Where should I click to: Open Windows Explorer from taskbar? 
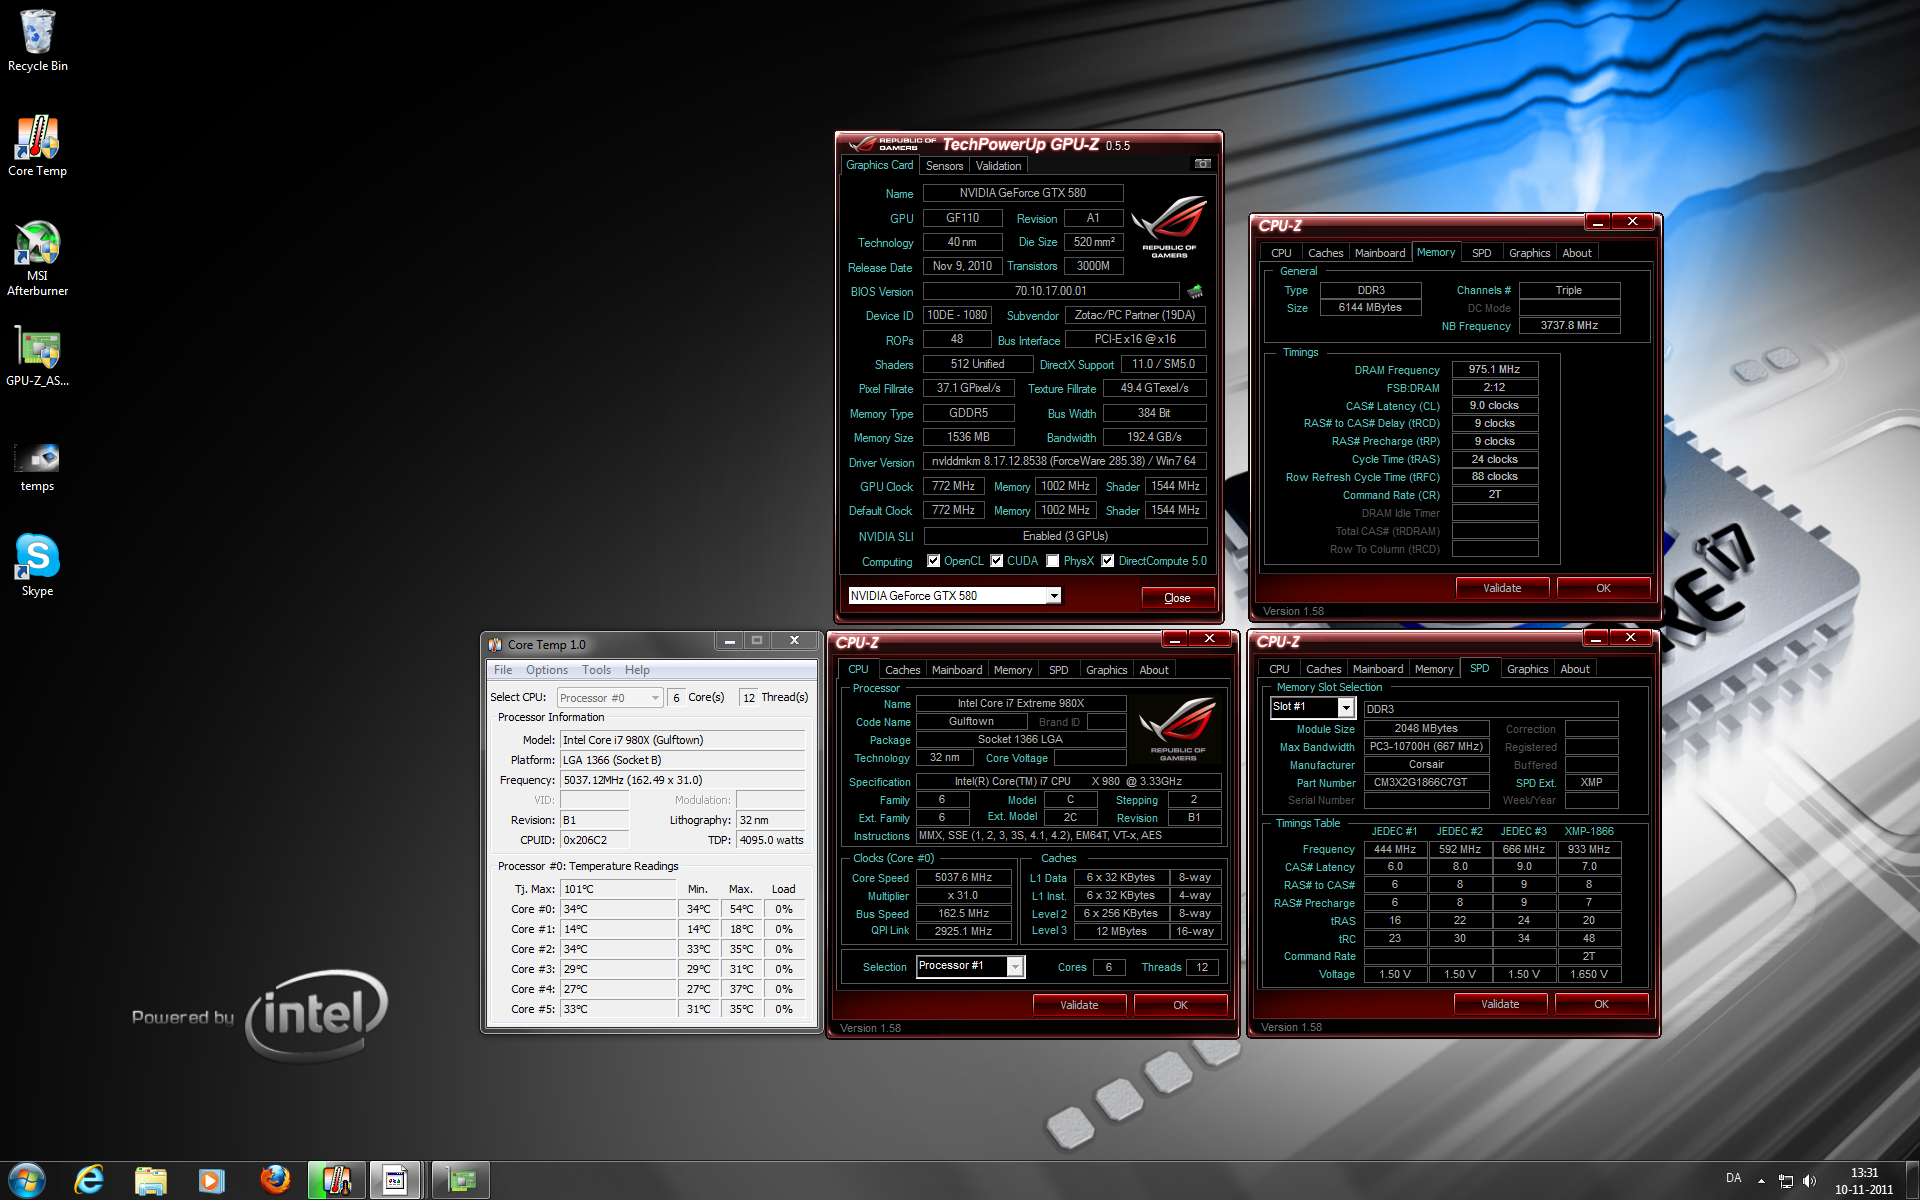click(x=150, y=1180)
